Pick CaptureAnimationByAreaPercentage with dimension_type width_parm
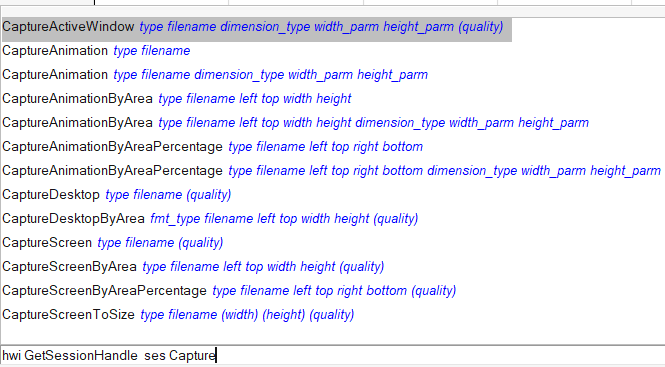Screen dimensions: 665x367 pyautogui.click(x=332, y=171)
